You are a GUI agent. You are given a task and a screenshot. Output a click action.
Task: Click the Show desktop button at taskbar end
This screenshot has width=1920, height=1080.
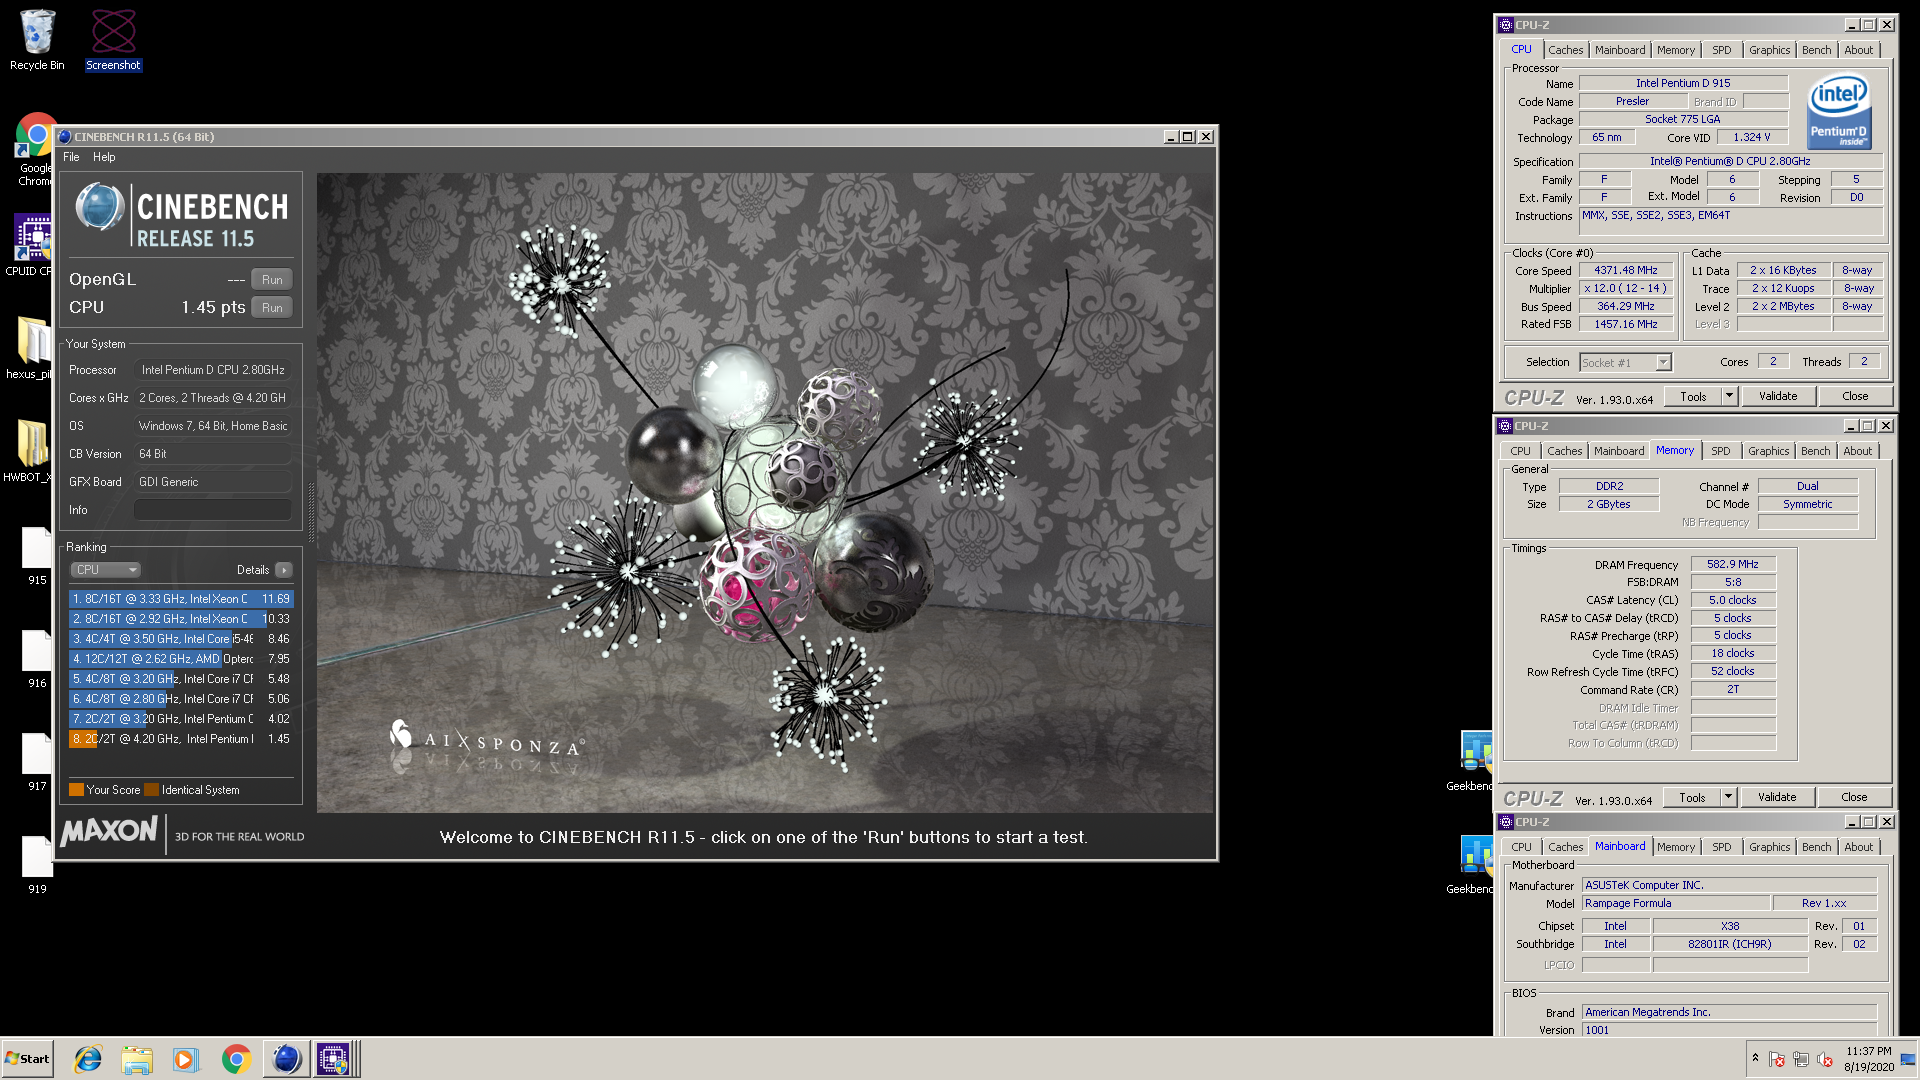pyautogui.click(x=1909, y=1059)
